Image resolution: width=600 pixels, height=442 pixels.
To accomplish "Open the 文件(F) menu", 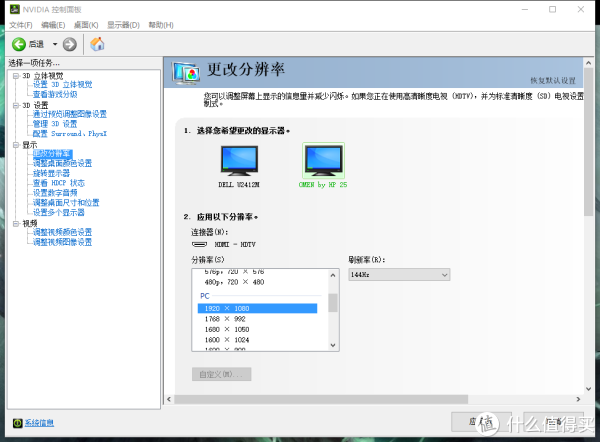I will coord(21,25).
